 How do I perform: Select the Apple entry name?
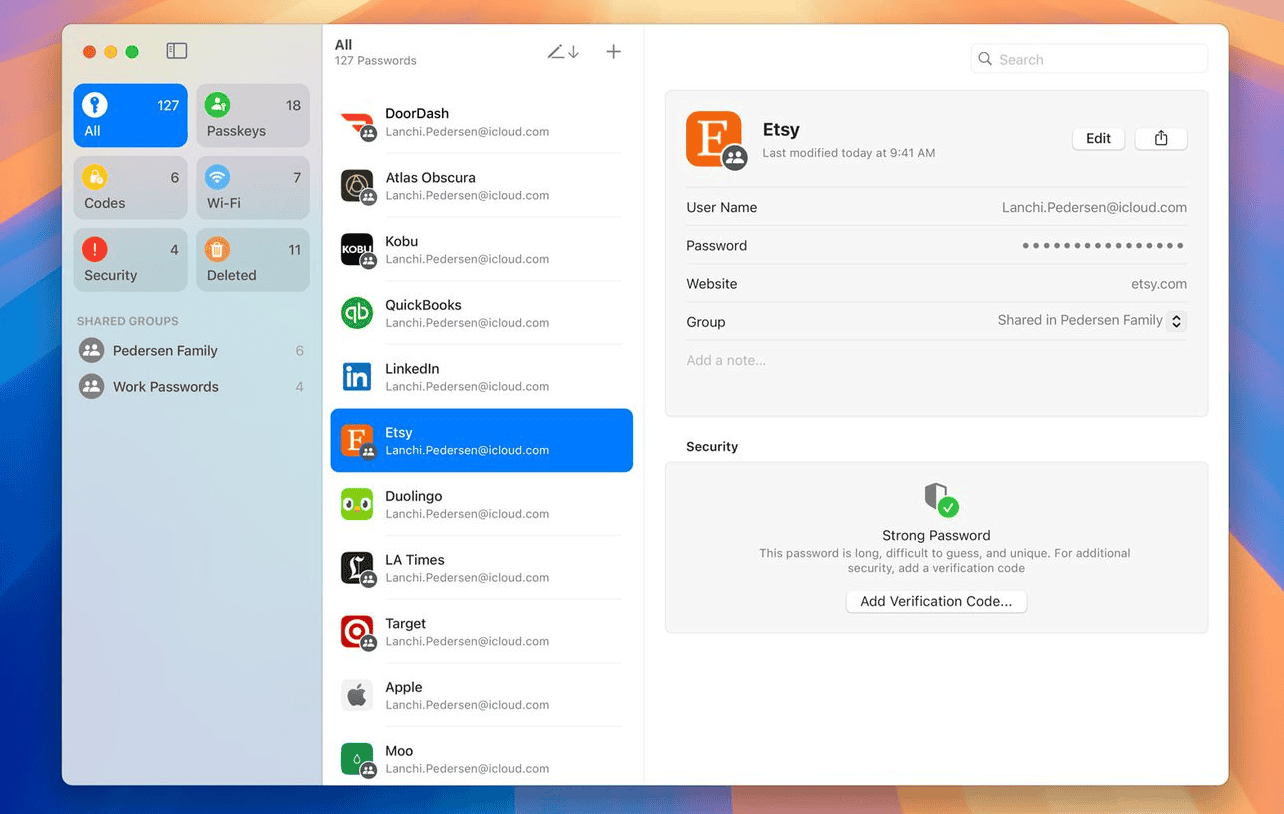tap(404, 688)
